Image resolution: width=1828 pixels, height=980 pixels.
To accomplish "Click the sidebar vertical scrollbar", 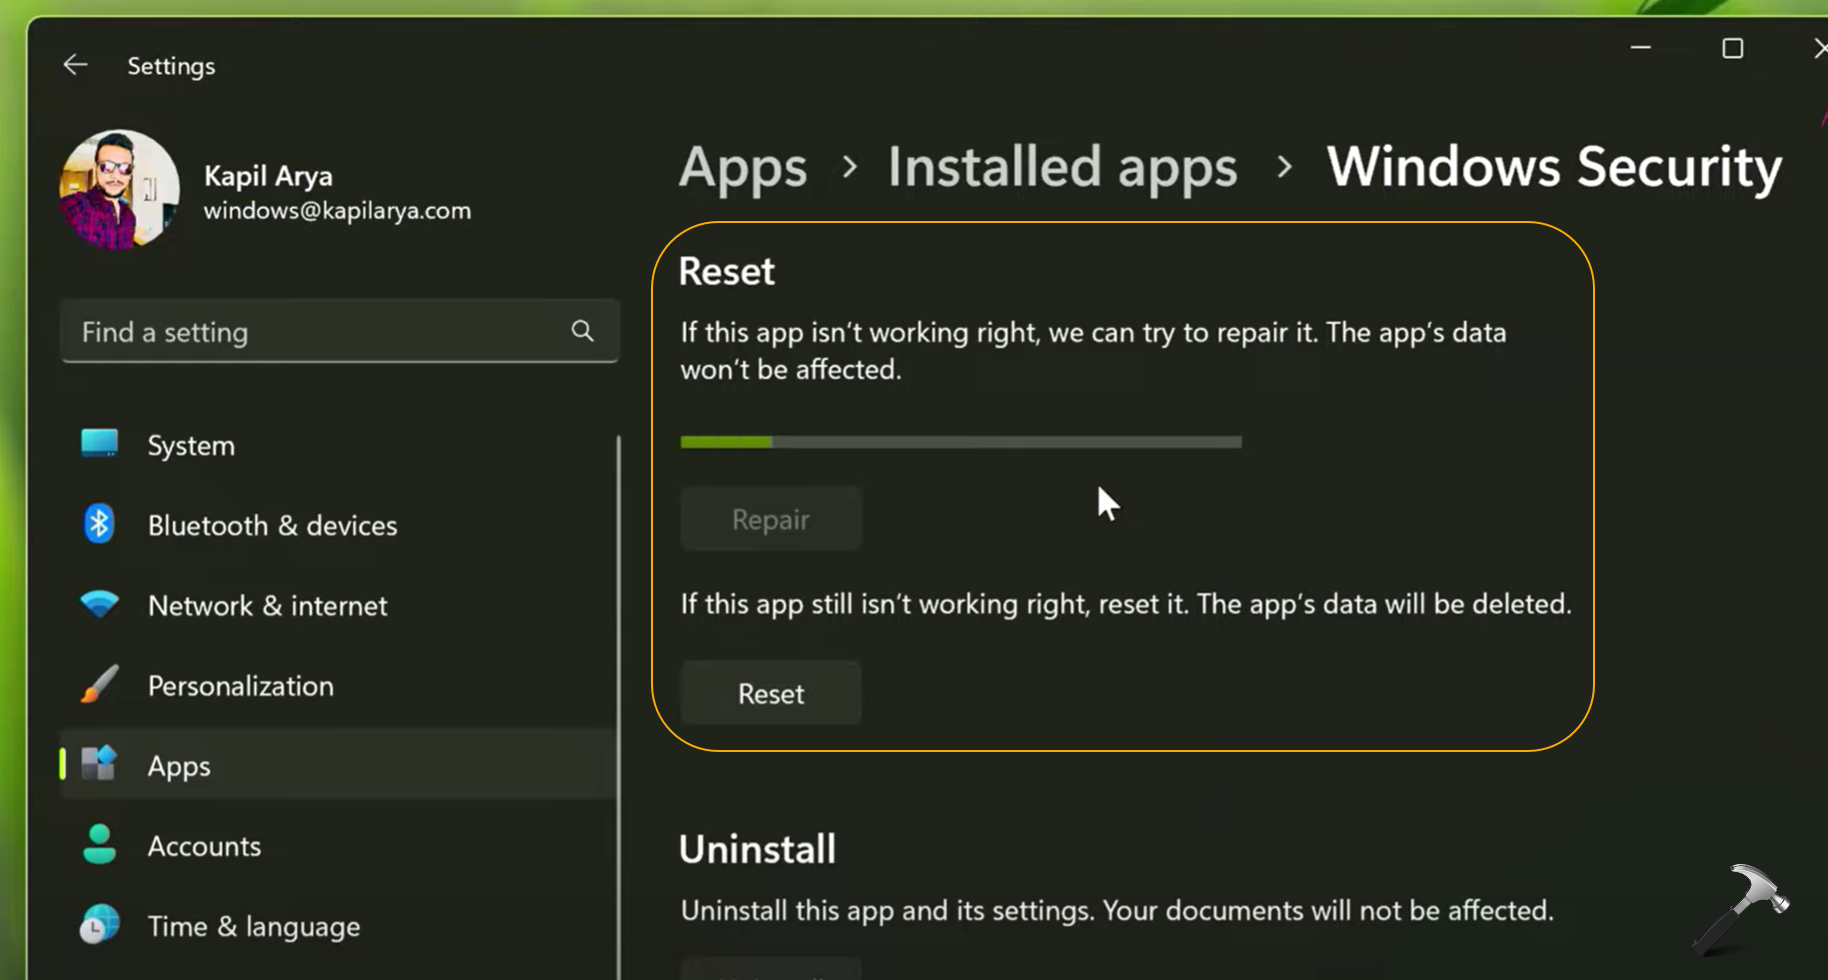I will pyautogui.click(x=618, y=700).
